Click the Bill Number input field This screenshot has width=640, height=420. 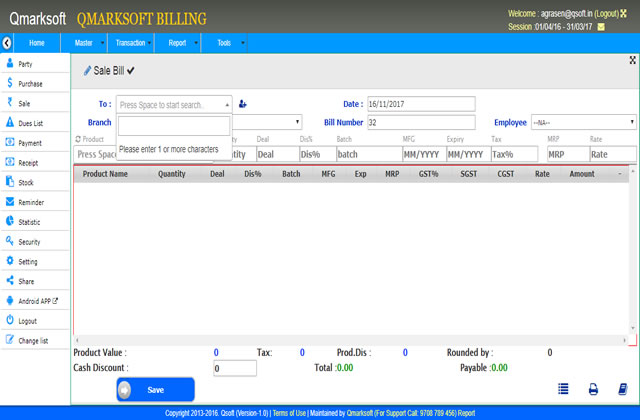[421, 122]
